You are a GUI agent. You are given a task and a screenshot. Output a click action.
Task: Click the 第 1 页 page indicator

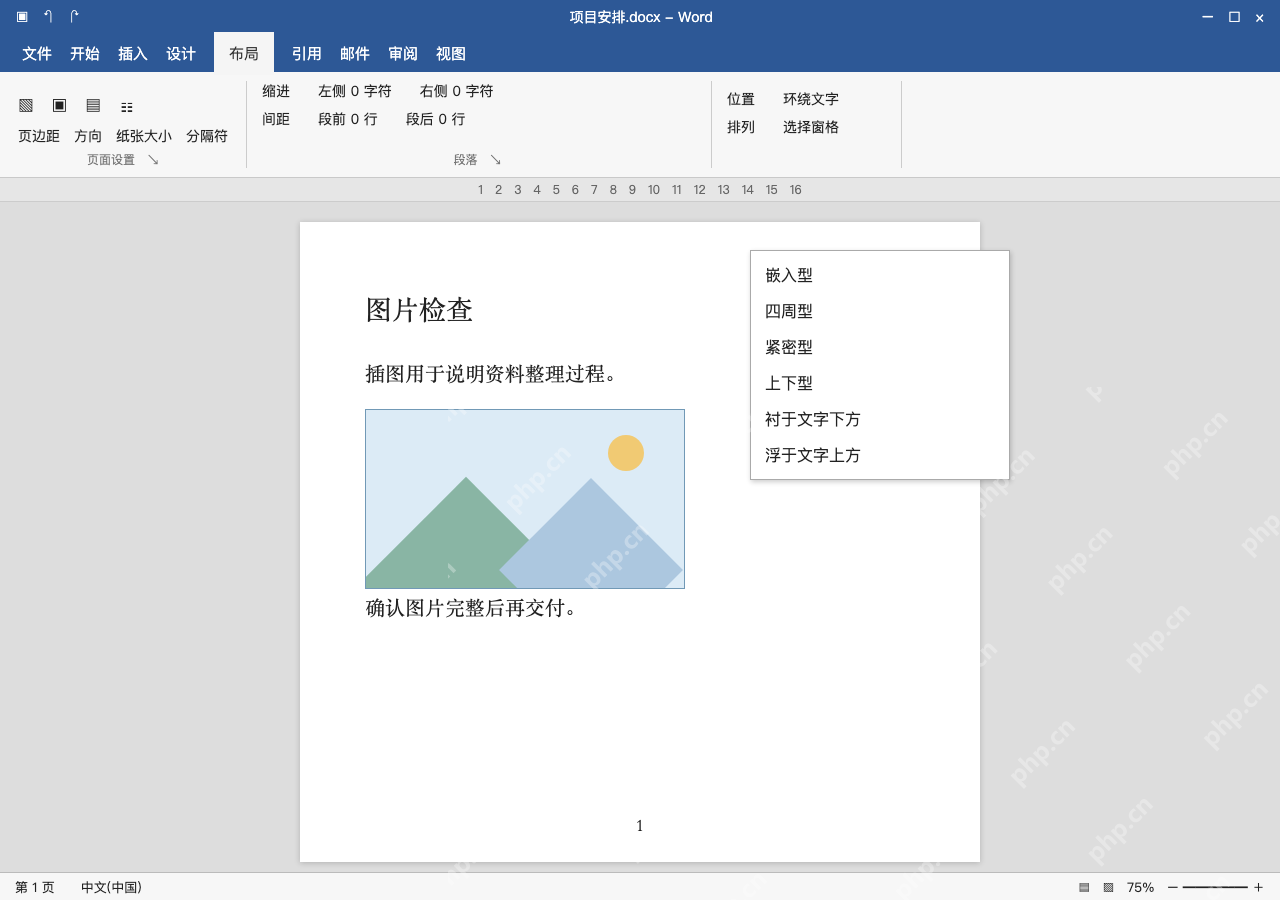click(35, 887)
